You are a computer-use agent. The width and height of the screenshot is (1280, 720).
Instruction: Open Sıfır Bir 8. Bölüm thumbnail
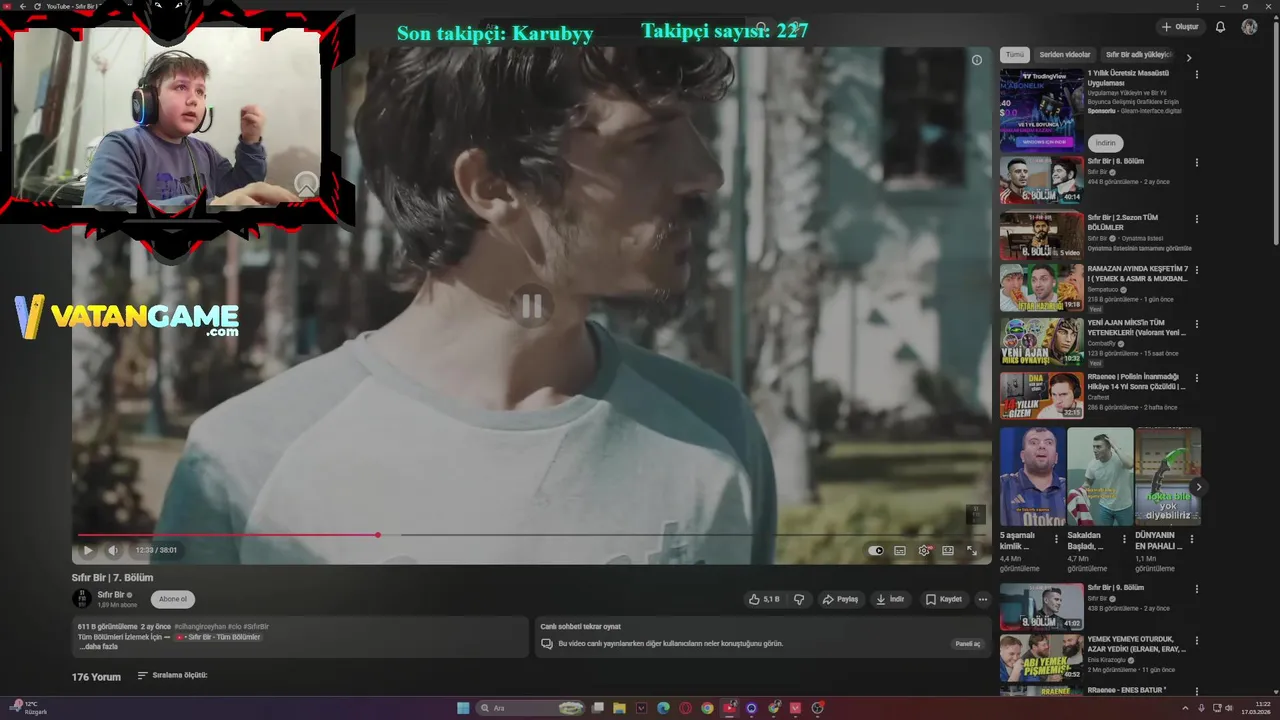[x=1041, y=180]
